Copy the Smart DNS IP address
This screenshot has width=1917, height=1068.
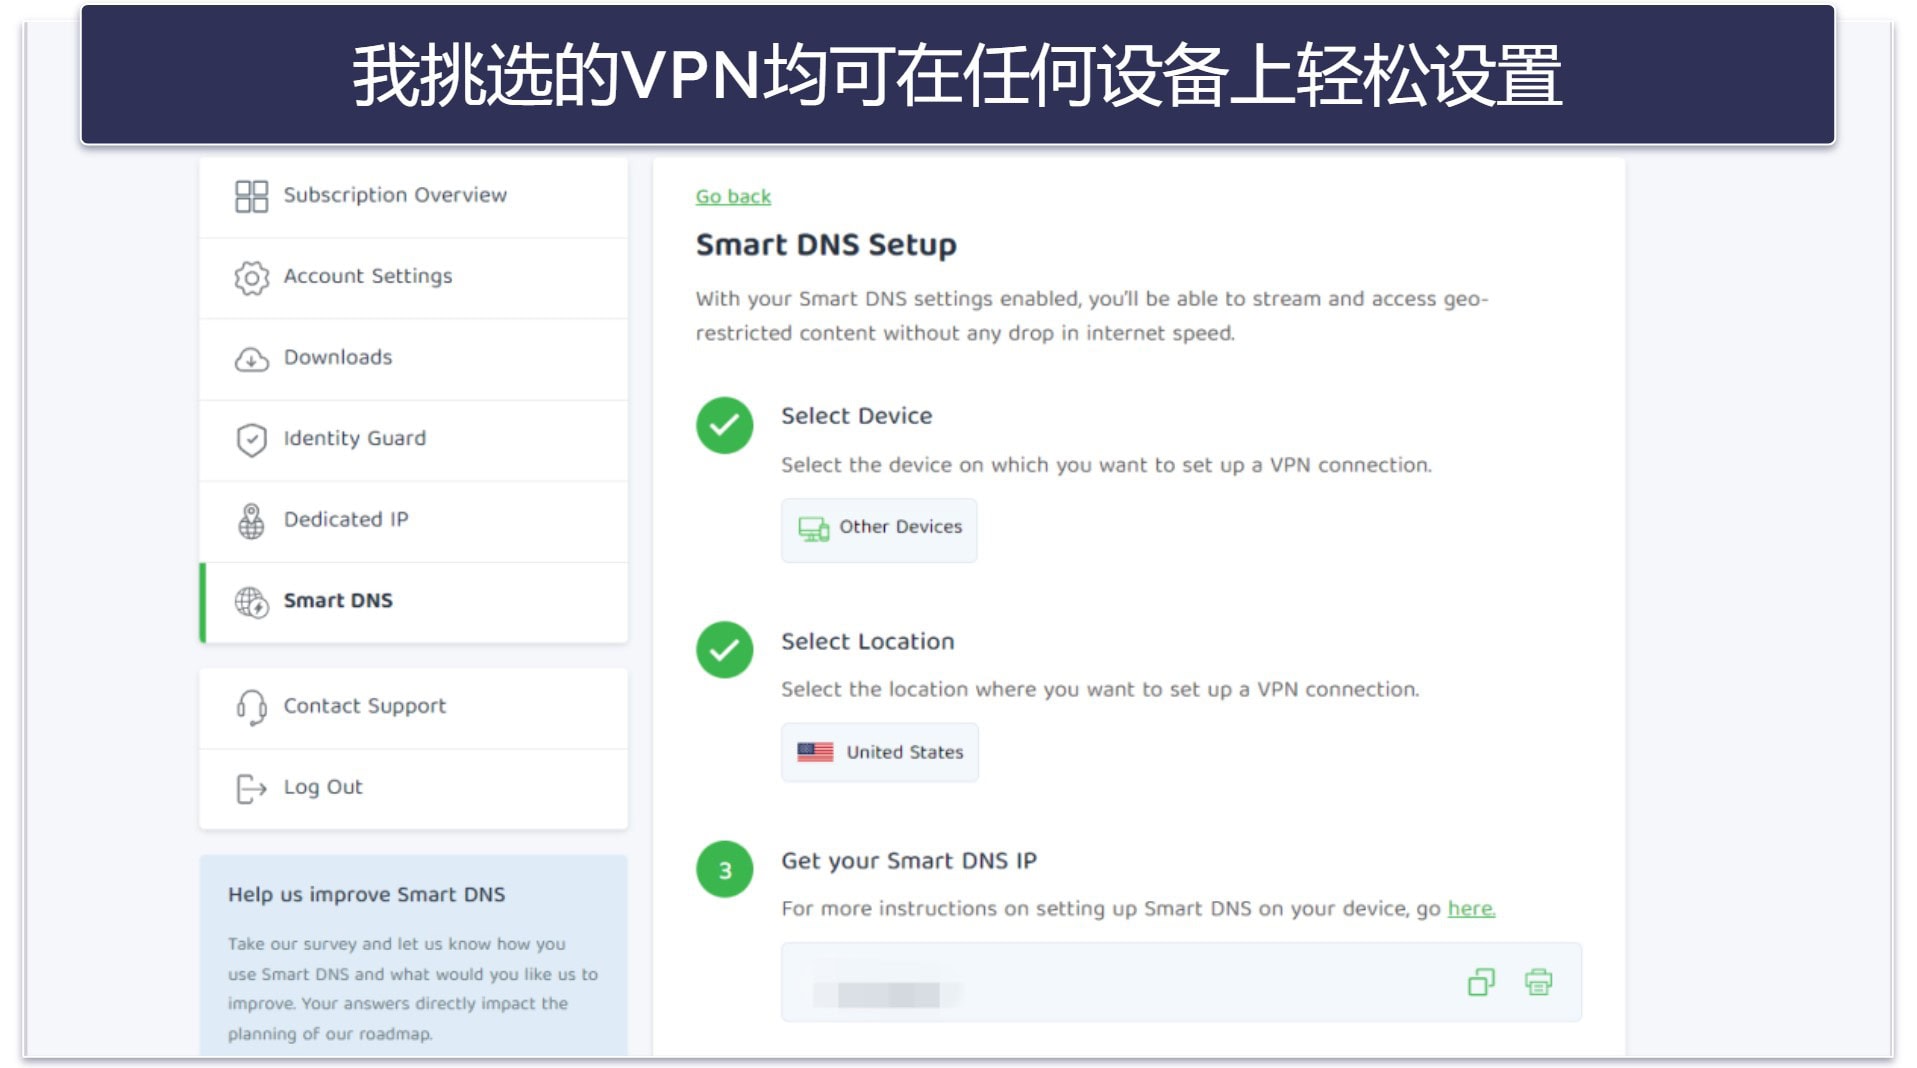click(1481, 982)
